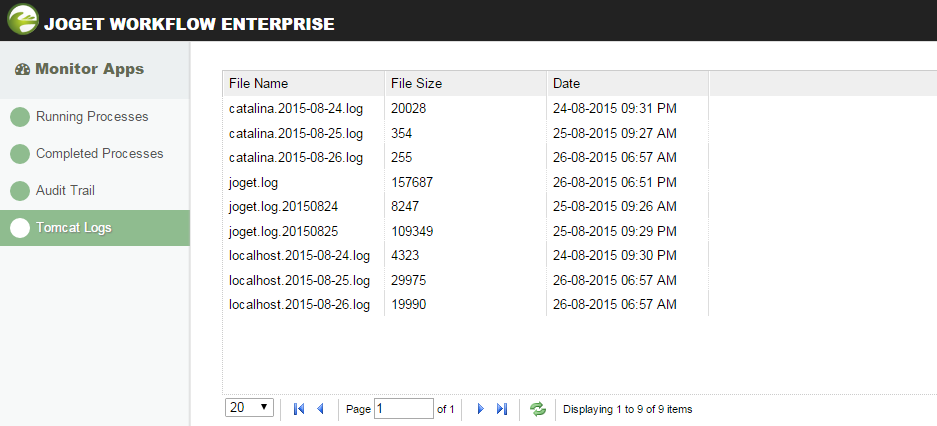The width and height of the screenshot is (937, 426).
Task: Click the Monitor Apps dashboard icon
Action: tap(22, 70)
